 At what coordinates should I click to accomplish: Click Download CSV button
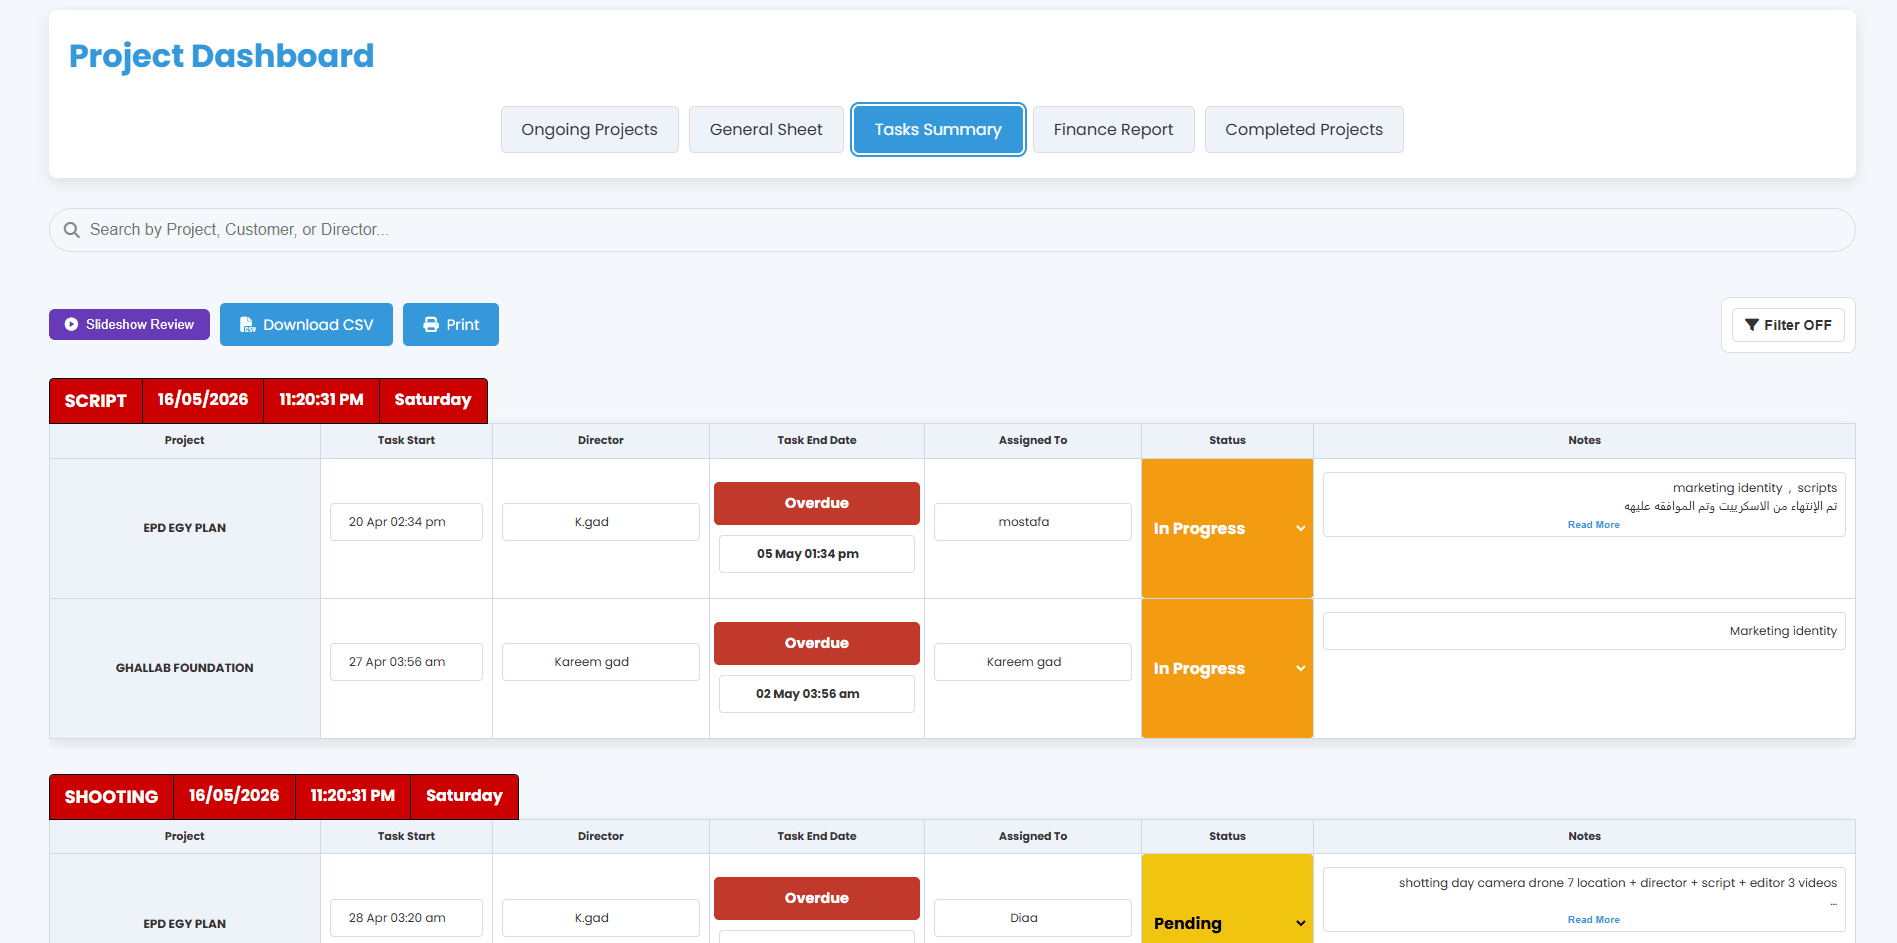point(306,325)
